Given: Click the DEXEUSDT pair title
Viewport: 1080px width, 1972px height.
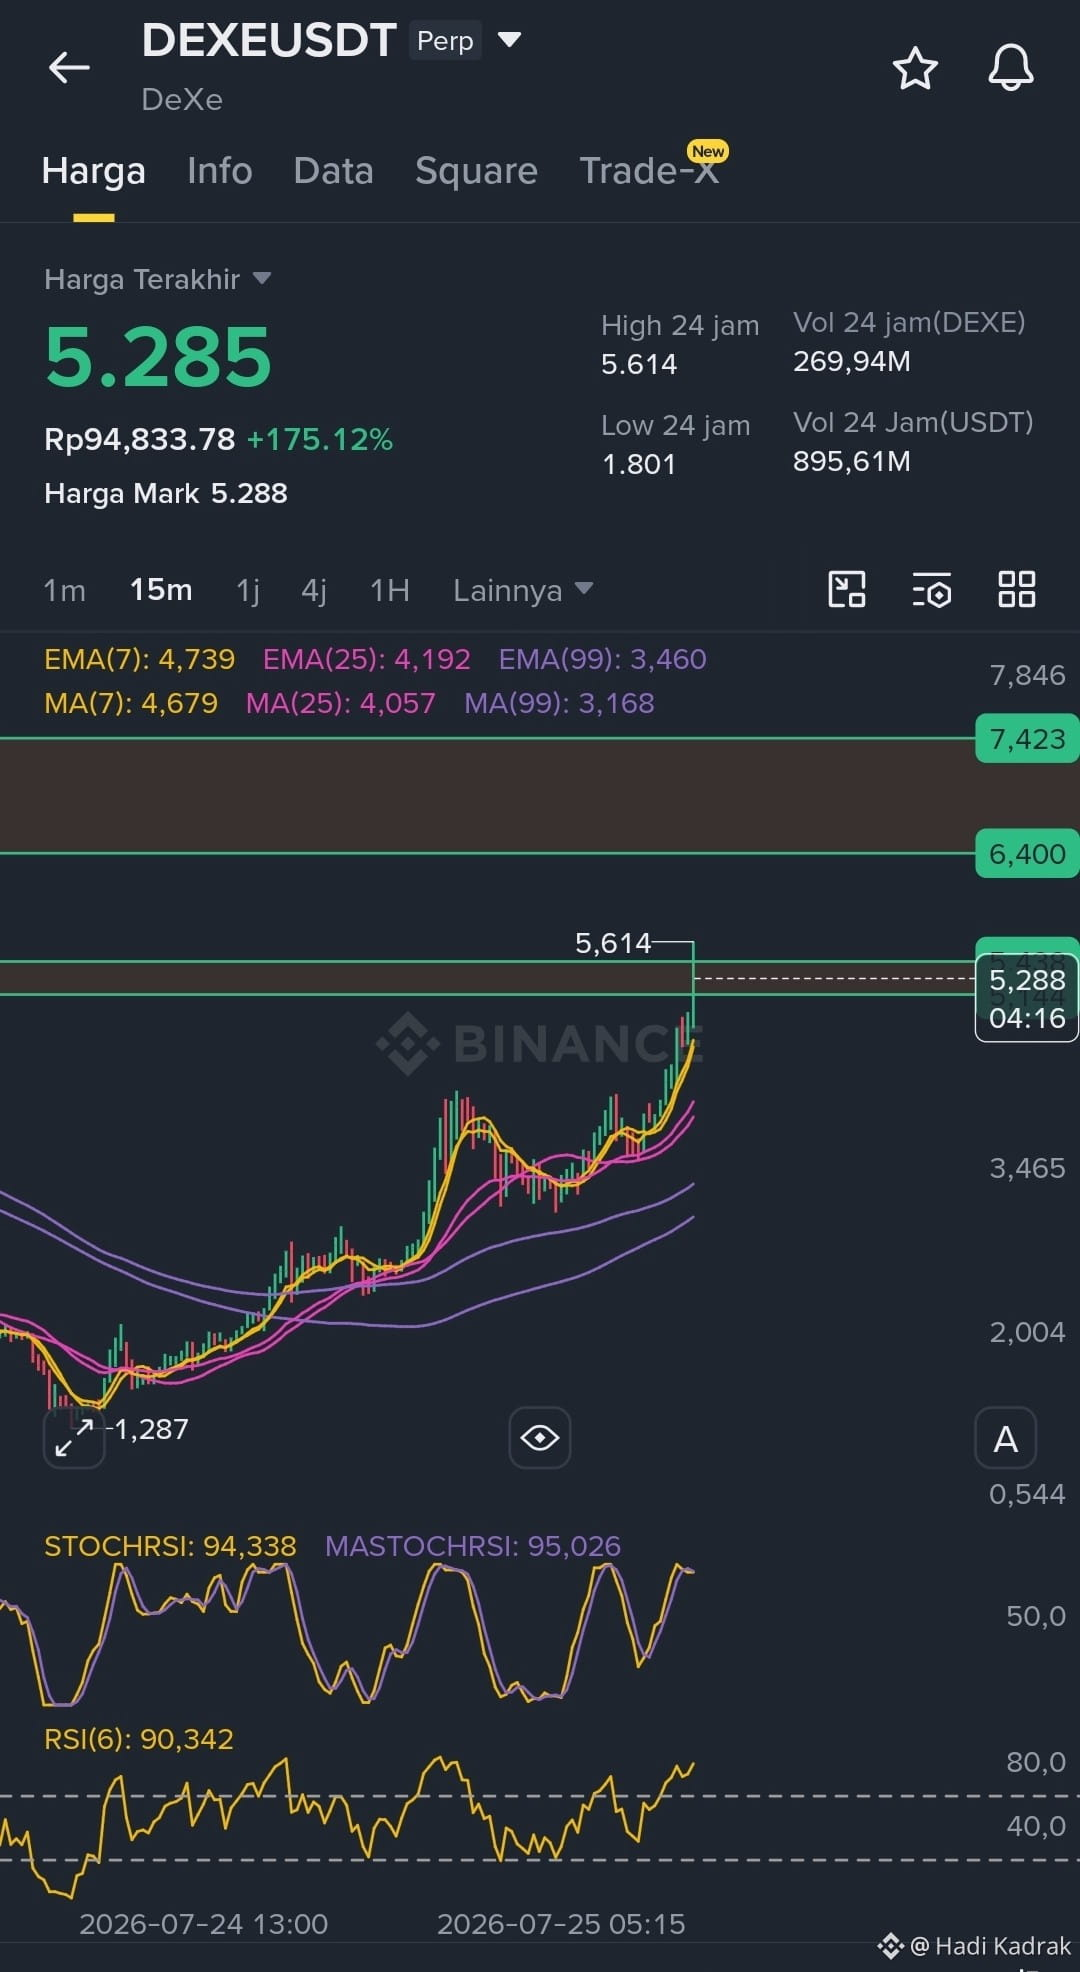Looking at the screenshot, I should click(x=269, y=40).
